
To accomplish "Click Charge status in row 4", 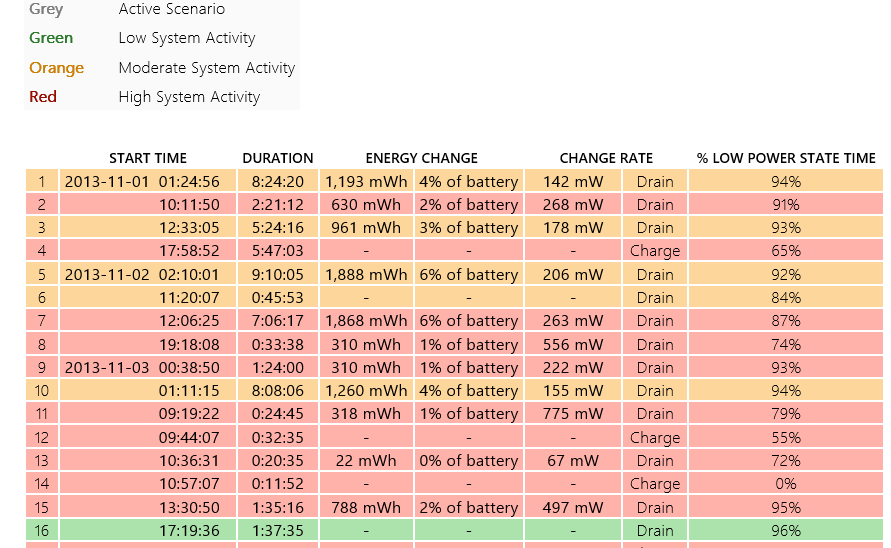I will (x=655, y=251).
